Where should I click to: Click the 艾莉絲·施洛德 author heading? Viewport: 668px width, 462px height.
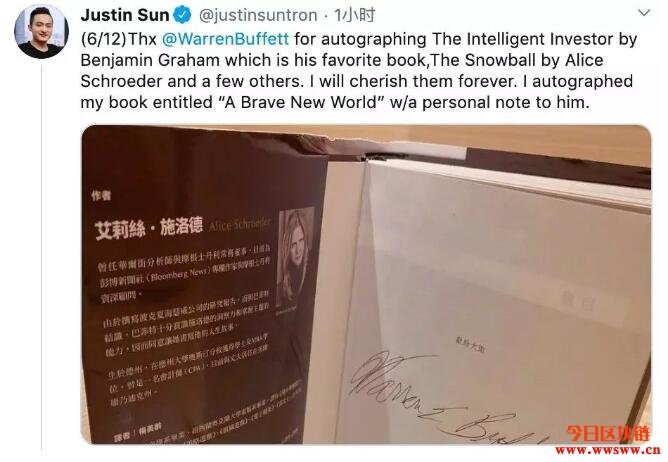149,228
